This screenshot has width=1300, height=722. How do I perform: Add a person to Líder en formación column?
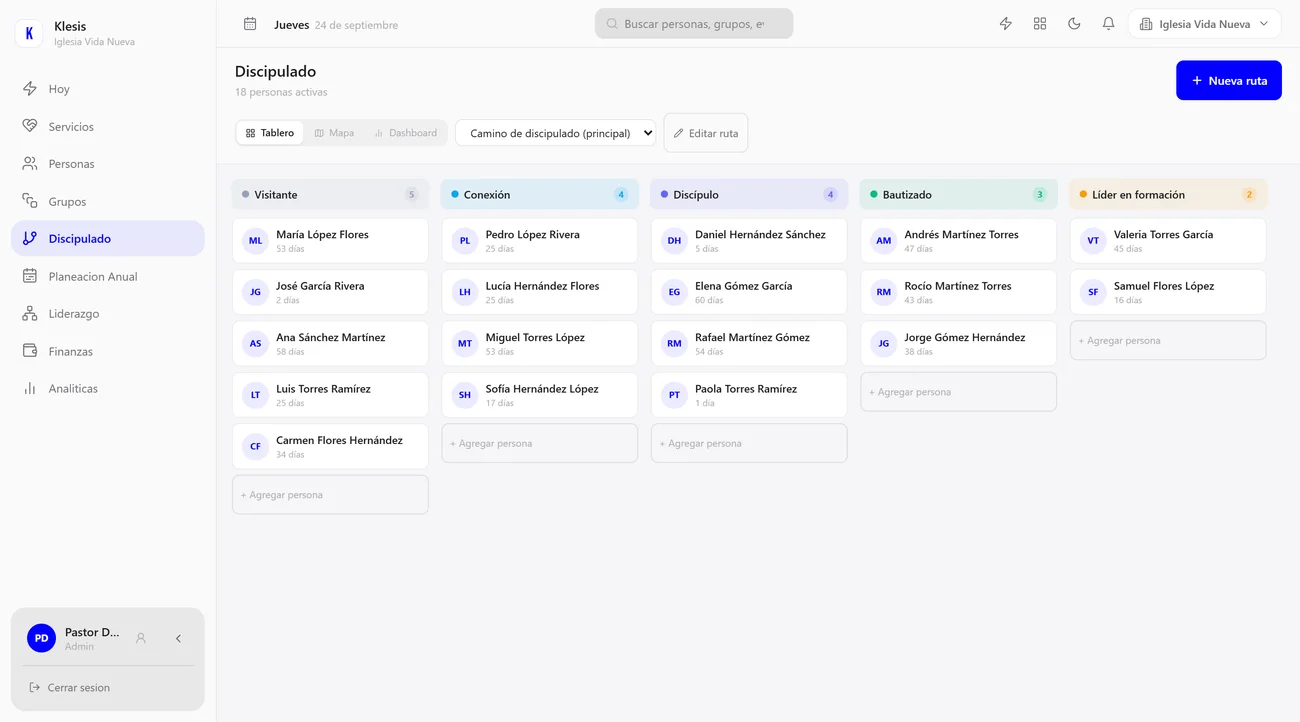[1168, 341]
